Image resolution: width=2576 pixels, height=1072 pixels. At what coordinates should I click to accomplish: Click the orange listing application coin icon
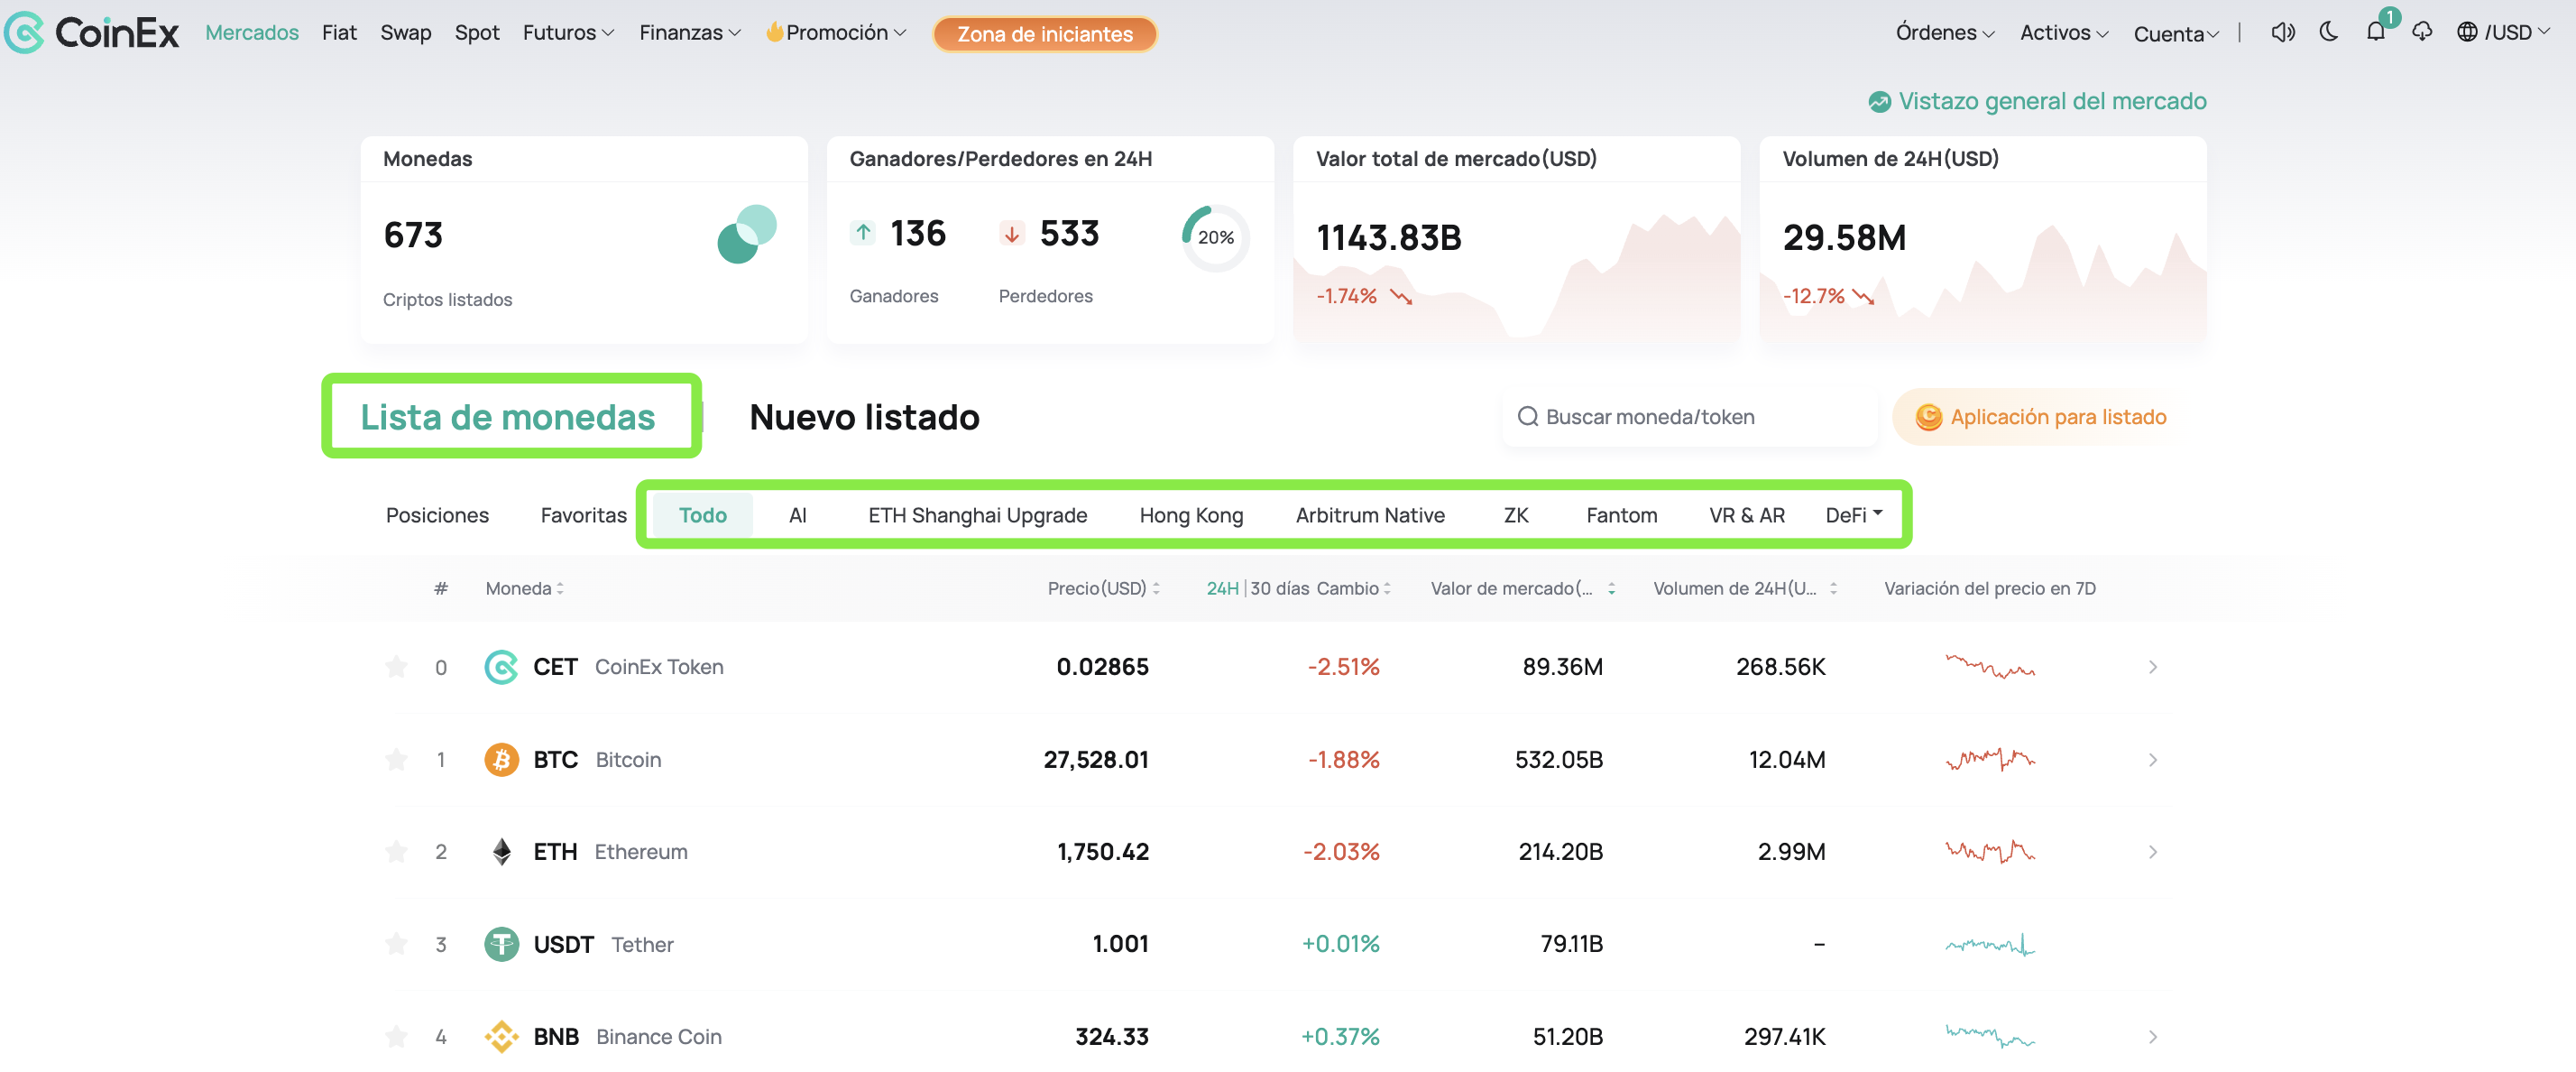point(1928,417)
